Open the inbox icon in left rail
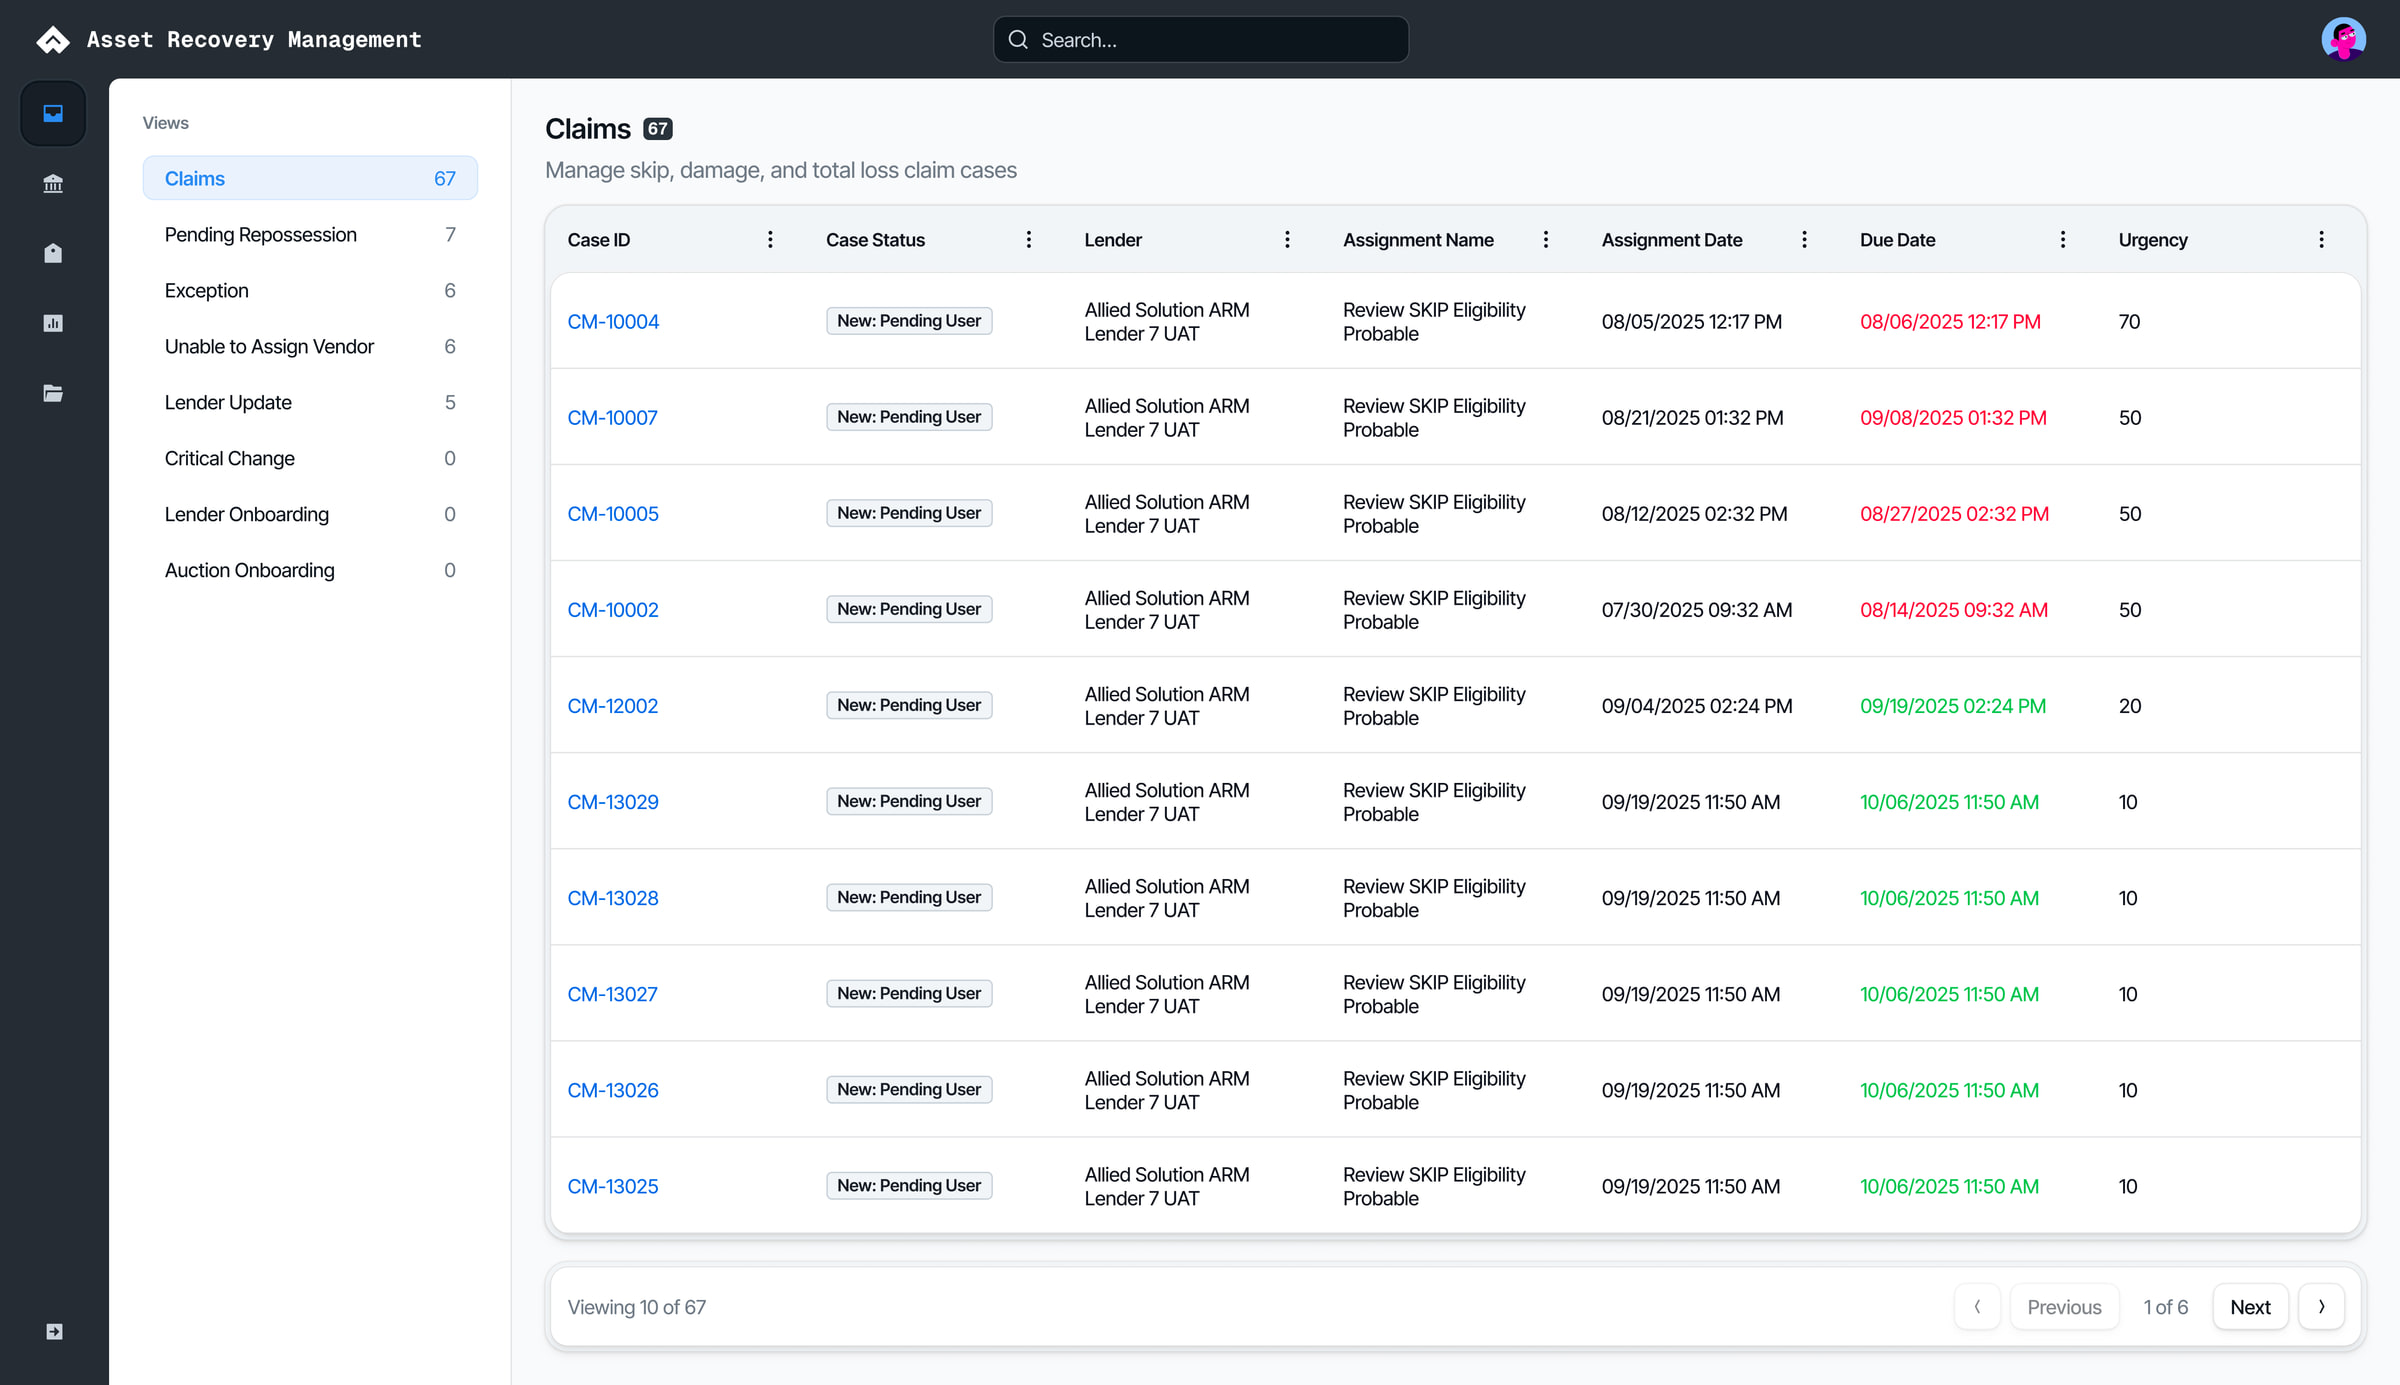This screenshot has width=2400, height=1385. click(x=53, y=113)
